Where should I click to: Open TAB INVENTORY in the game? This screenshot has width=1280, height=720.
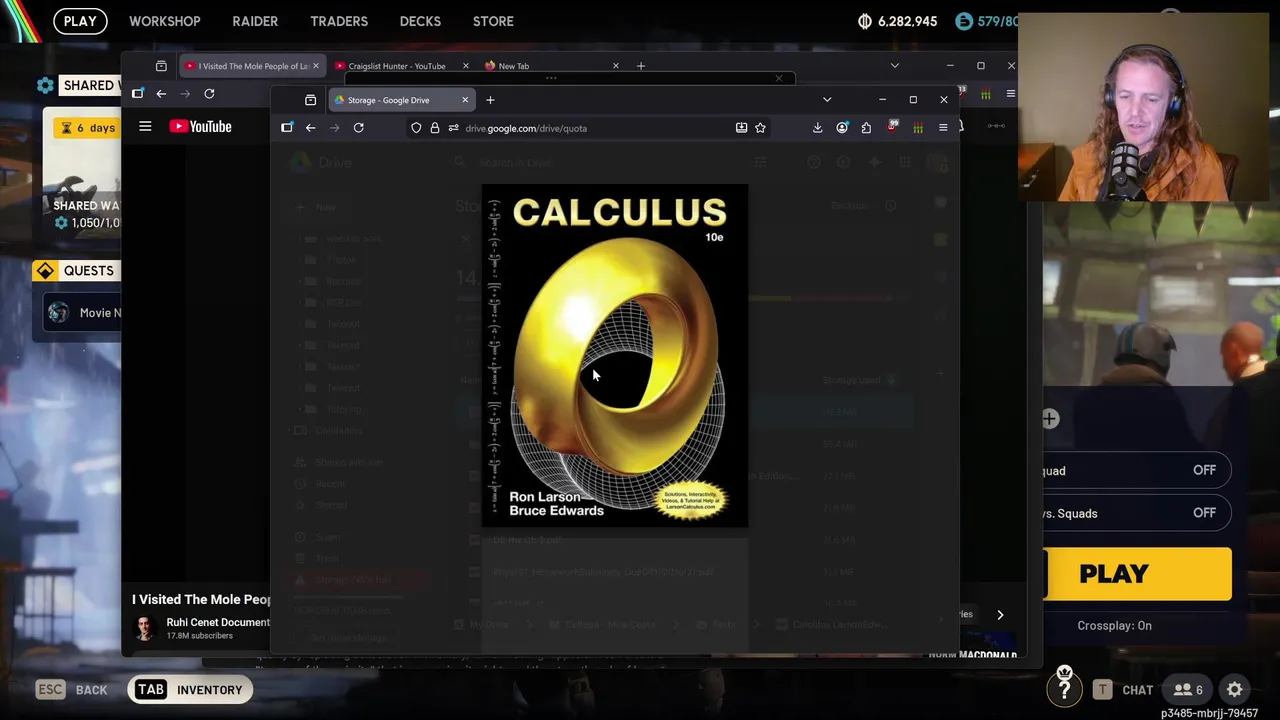pyautogui.click(x=190, y=690)
